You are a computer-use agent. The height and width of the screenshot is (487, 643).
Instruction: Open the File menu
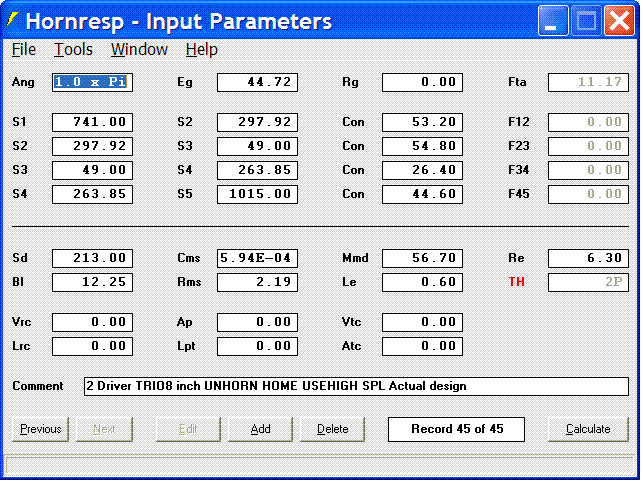pos(24,50)
